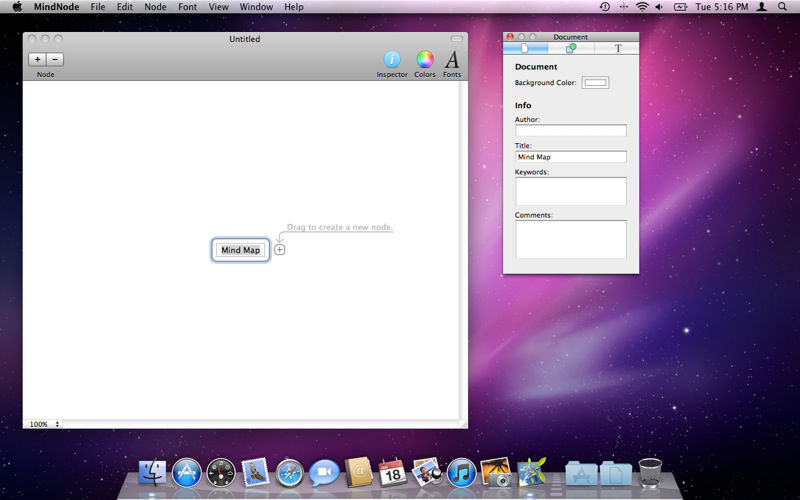800x500 pixels.
Task: Close the Document inspector panel
Action: pos(510,37)
